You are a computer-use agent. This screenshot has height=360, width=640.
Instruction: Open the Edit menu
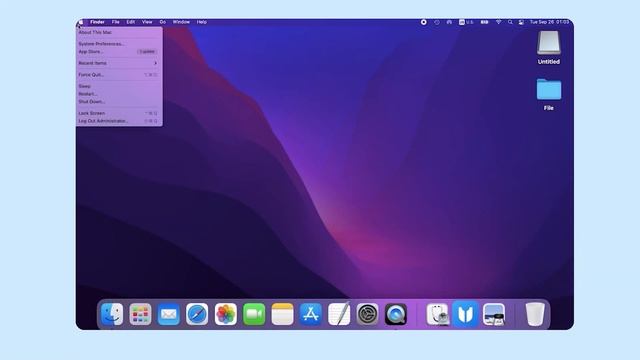coord(131,22)
